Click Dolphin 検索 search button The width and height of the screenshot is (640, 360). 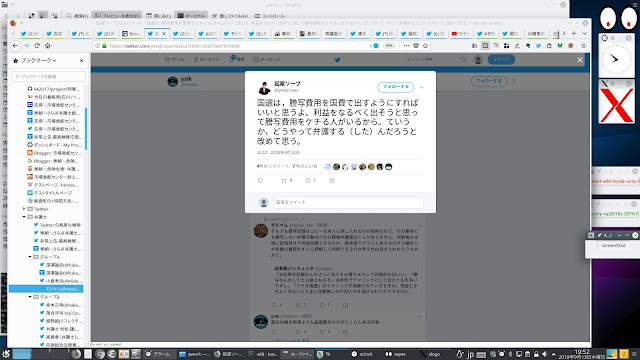pyautogui.click(x=77, y=16)
